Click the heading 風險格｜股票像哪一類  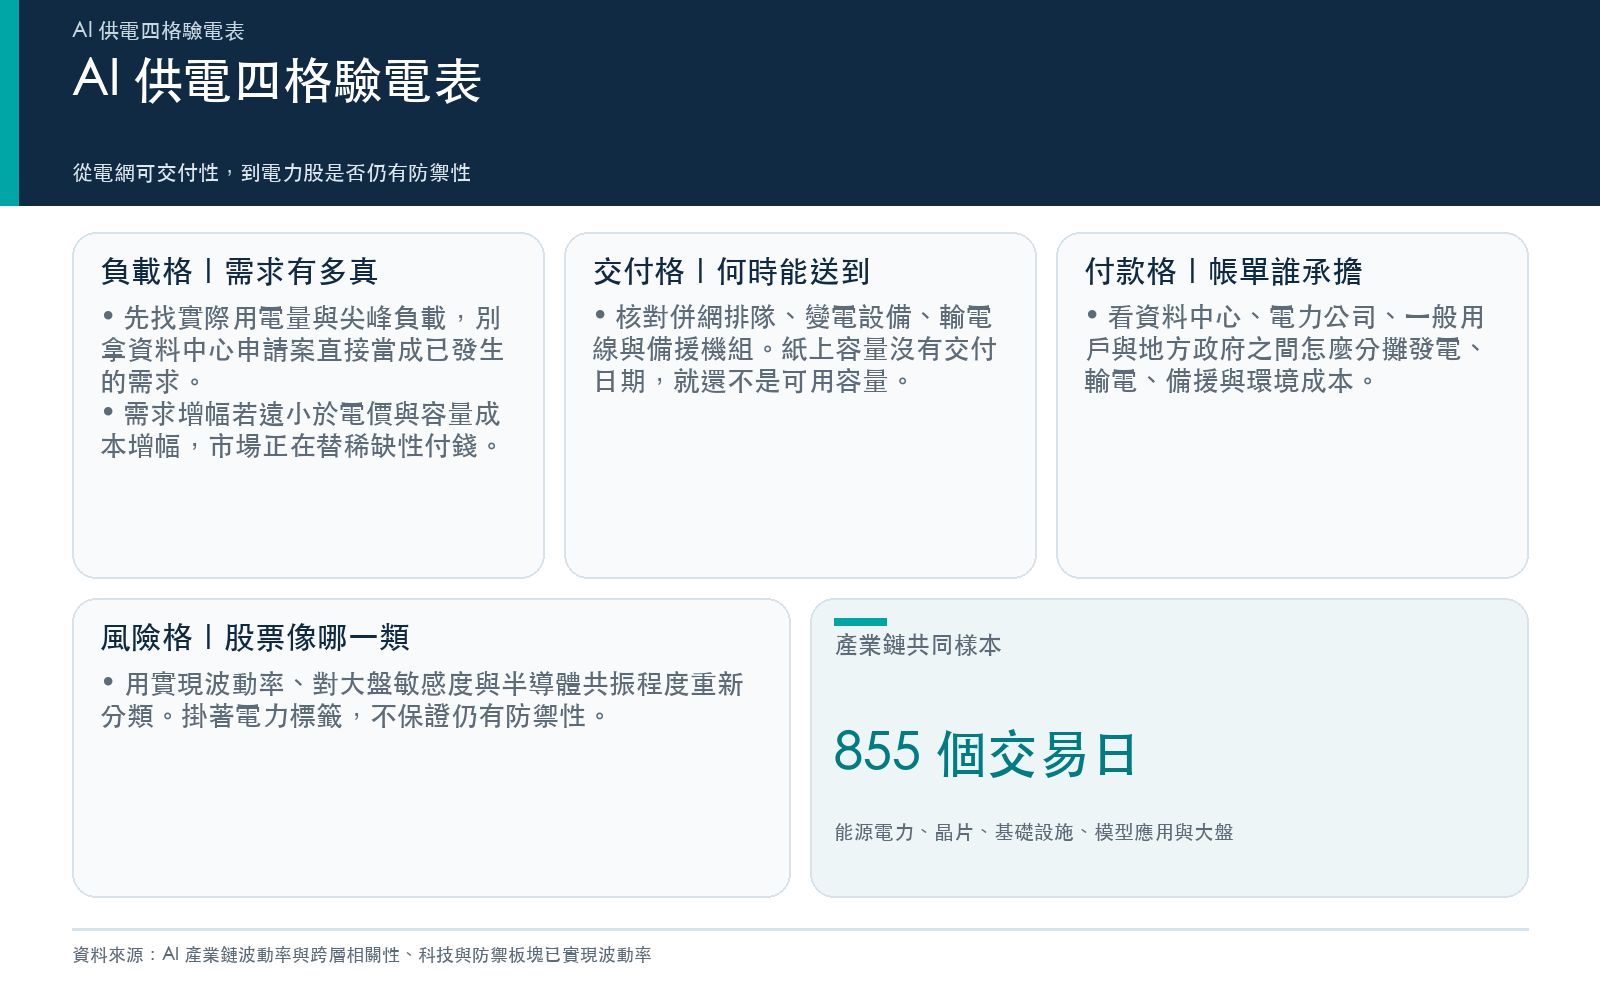(x=255, y=637)
